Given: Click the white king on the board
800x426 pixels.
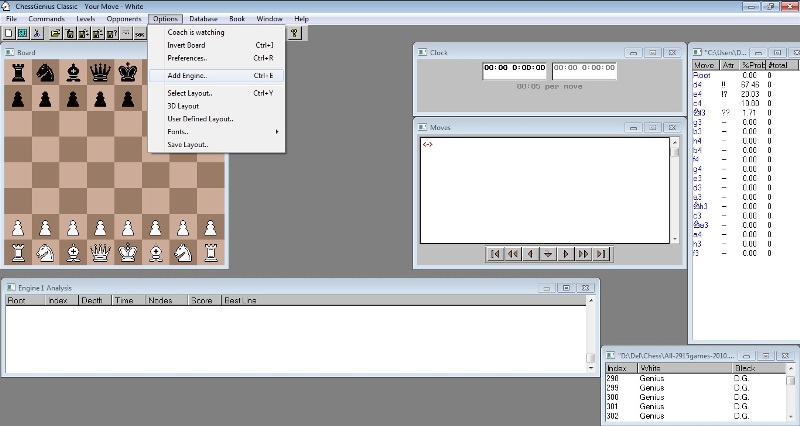Looking at the screenshot, I should coord(127,252).
